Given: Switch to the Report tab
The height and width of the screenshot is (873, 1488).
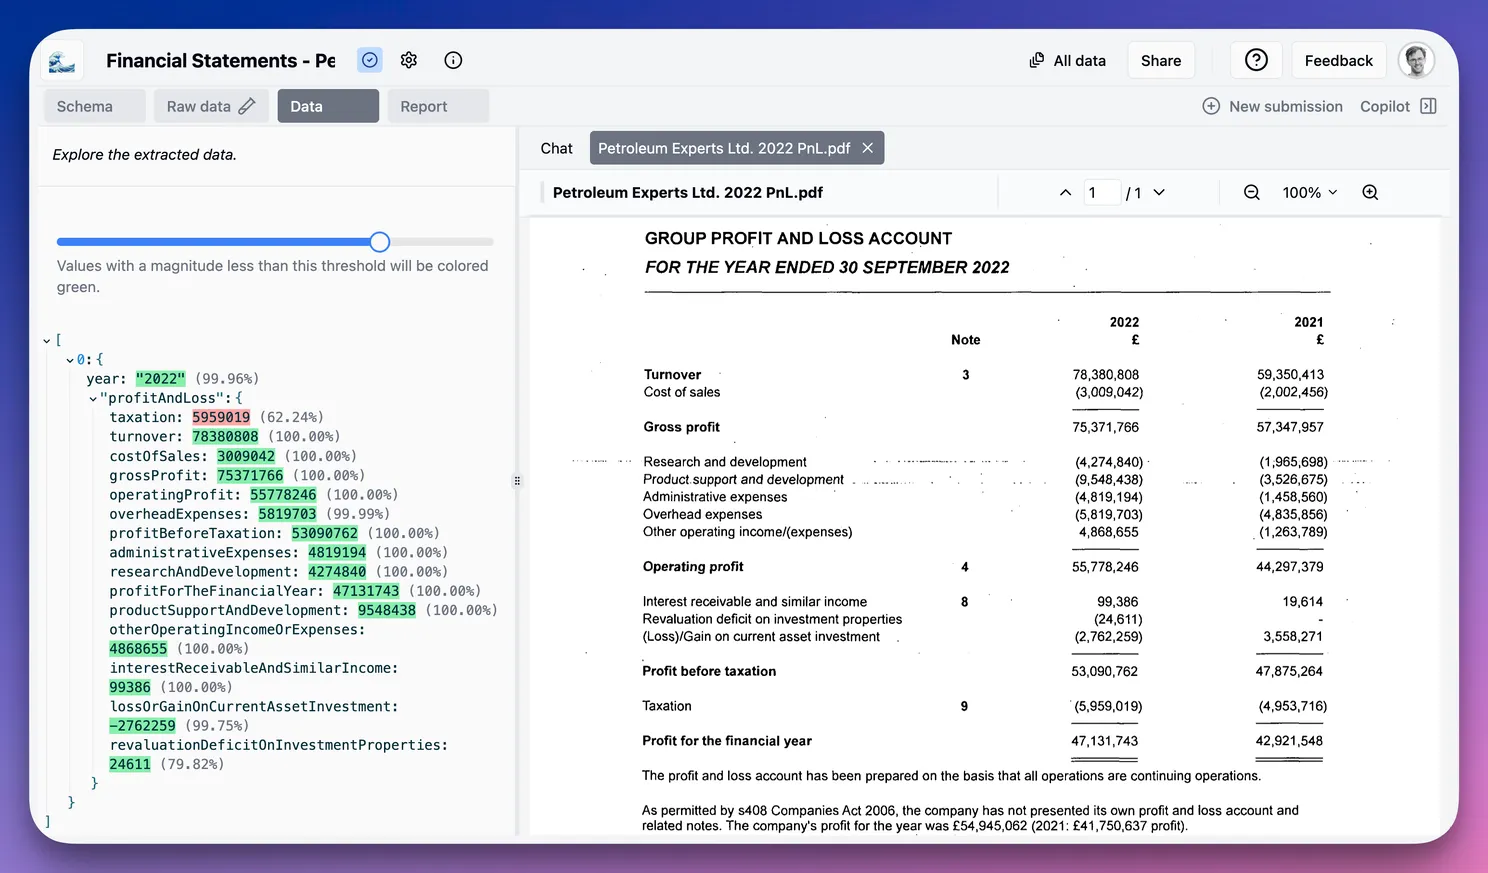Looking at the screenshot, I should pos(438,106).
